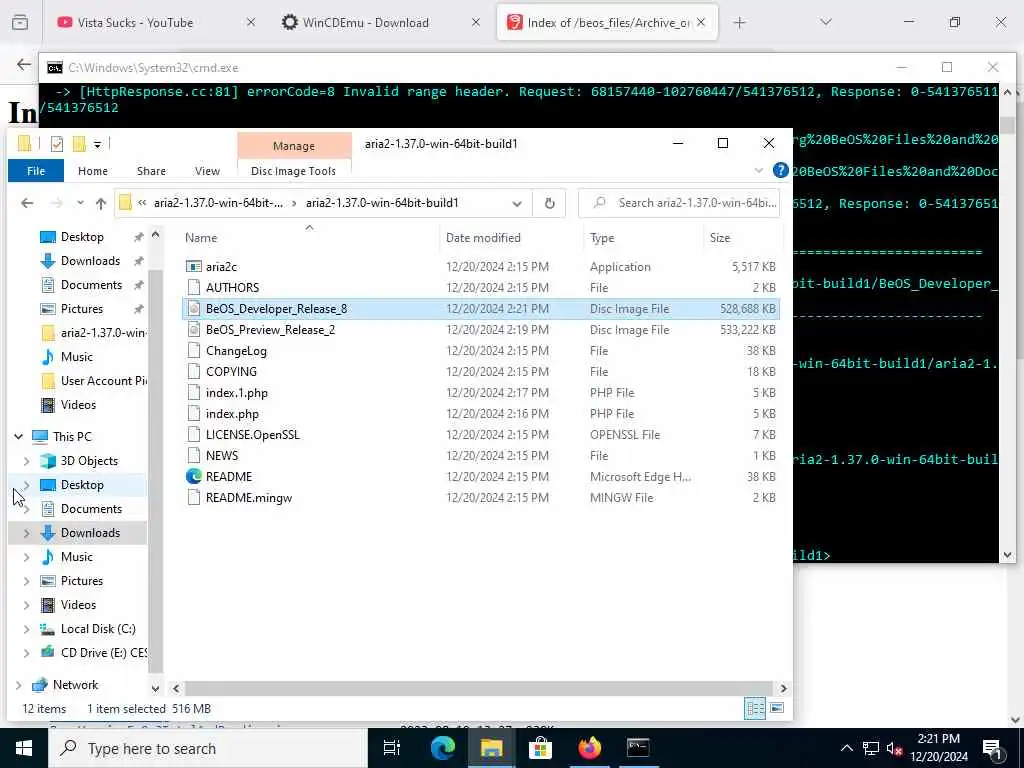The width and height of the screenshot is (1024, 768).
Task: Select the LICENSE.OpenSSL file
Action: click(x=253, y=435)
